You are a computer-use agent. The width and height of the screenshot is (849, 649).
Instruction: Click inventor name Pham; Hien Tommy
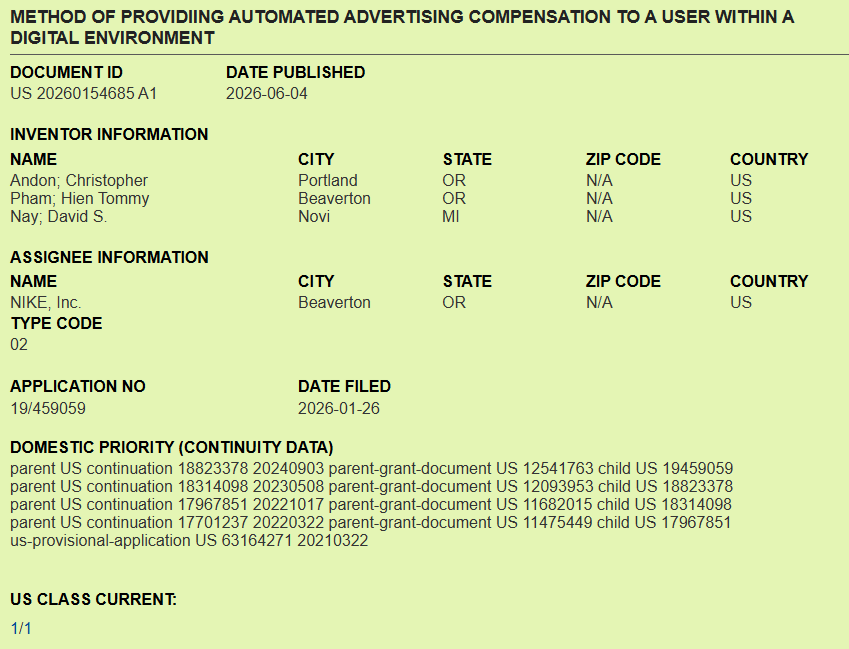click(x=80, y=199)
